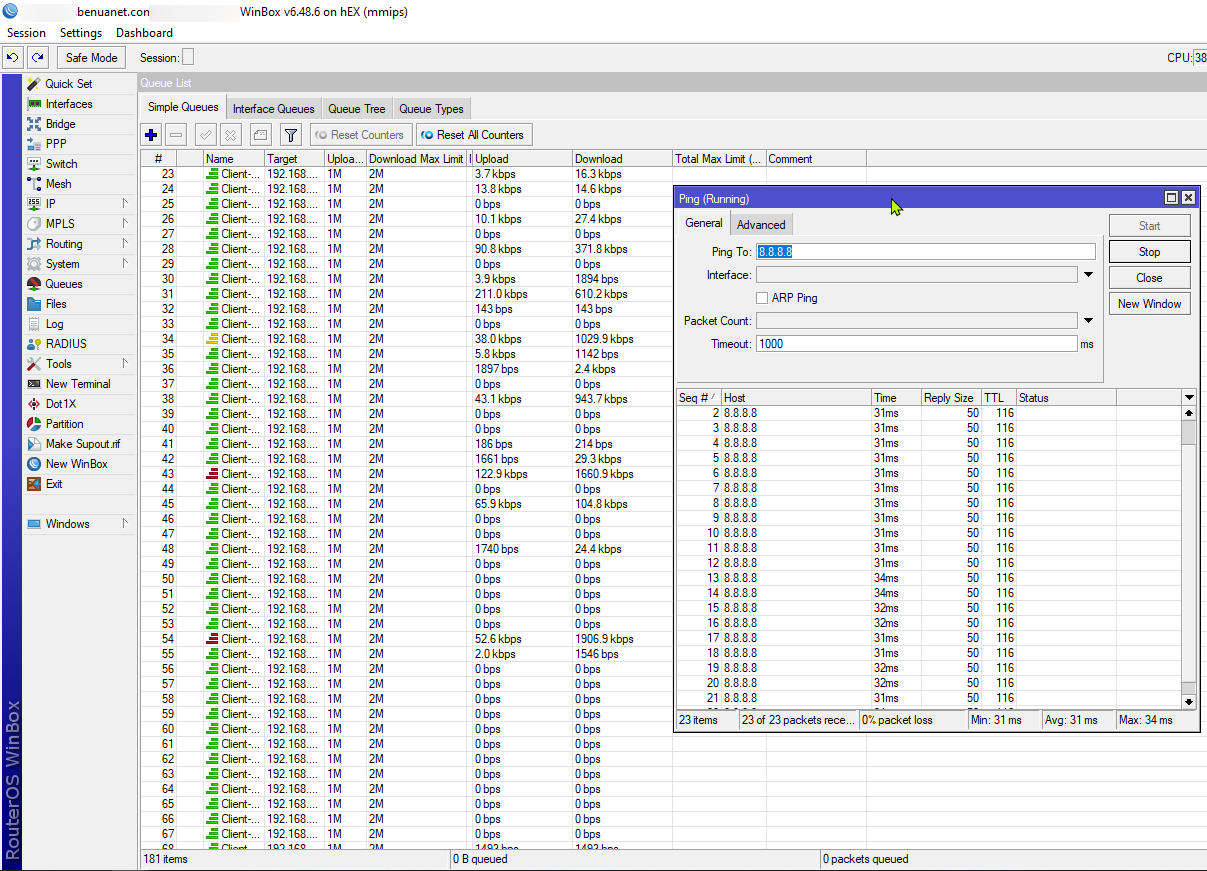Click the Reset All Counters button
Viewport: 1207px width, 871px height.
(x=474, y=134)
